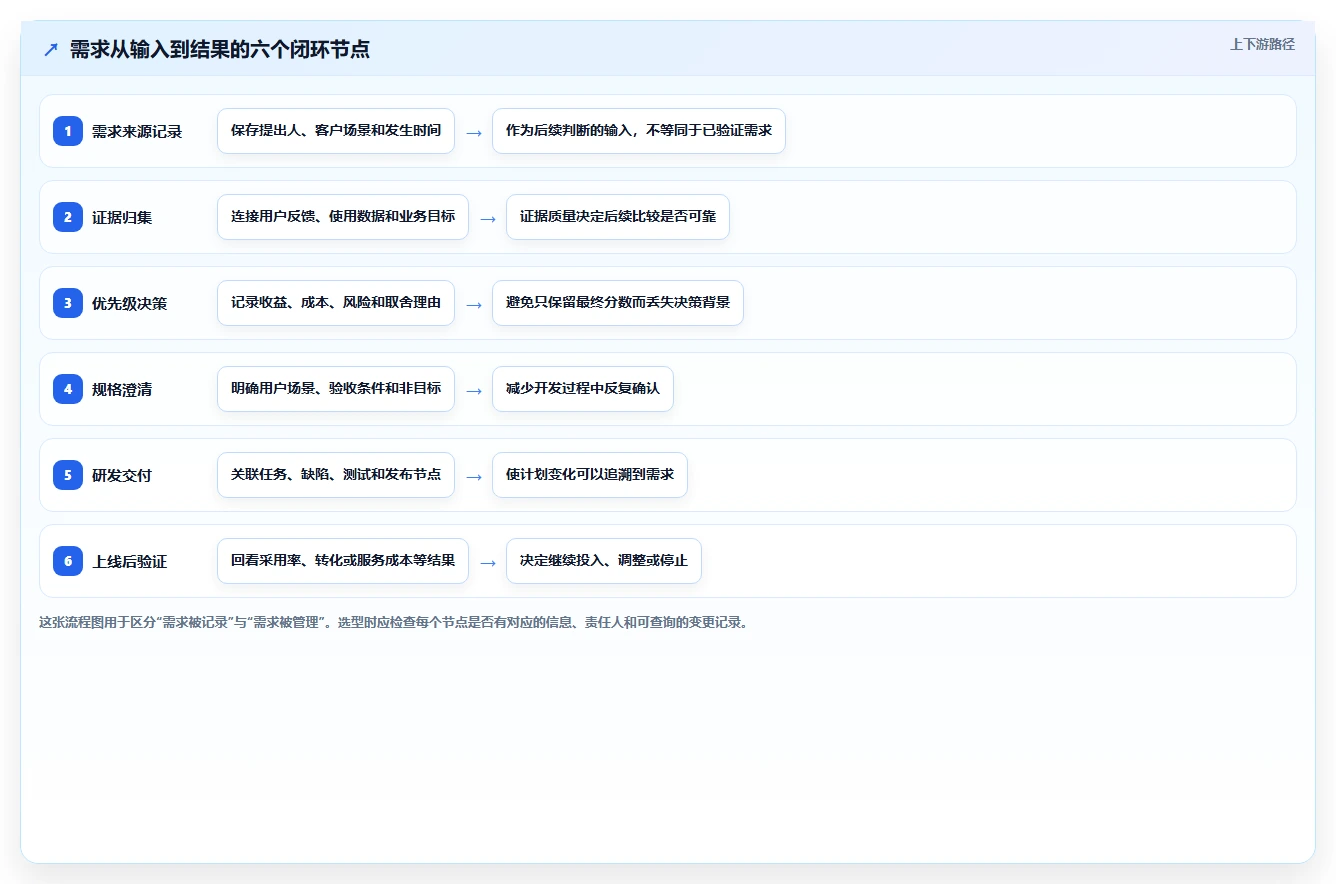This screenshot has width=1336, height=884.
Task: Click the arrow in the 上线后验证 row
Action: (x=488, y=562)
